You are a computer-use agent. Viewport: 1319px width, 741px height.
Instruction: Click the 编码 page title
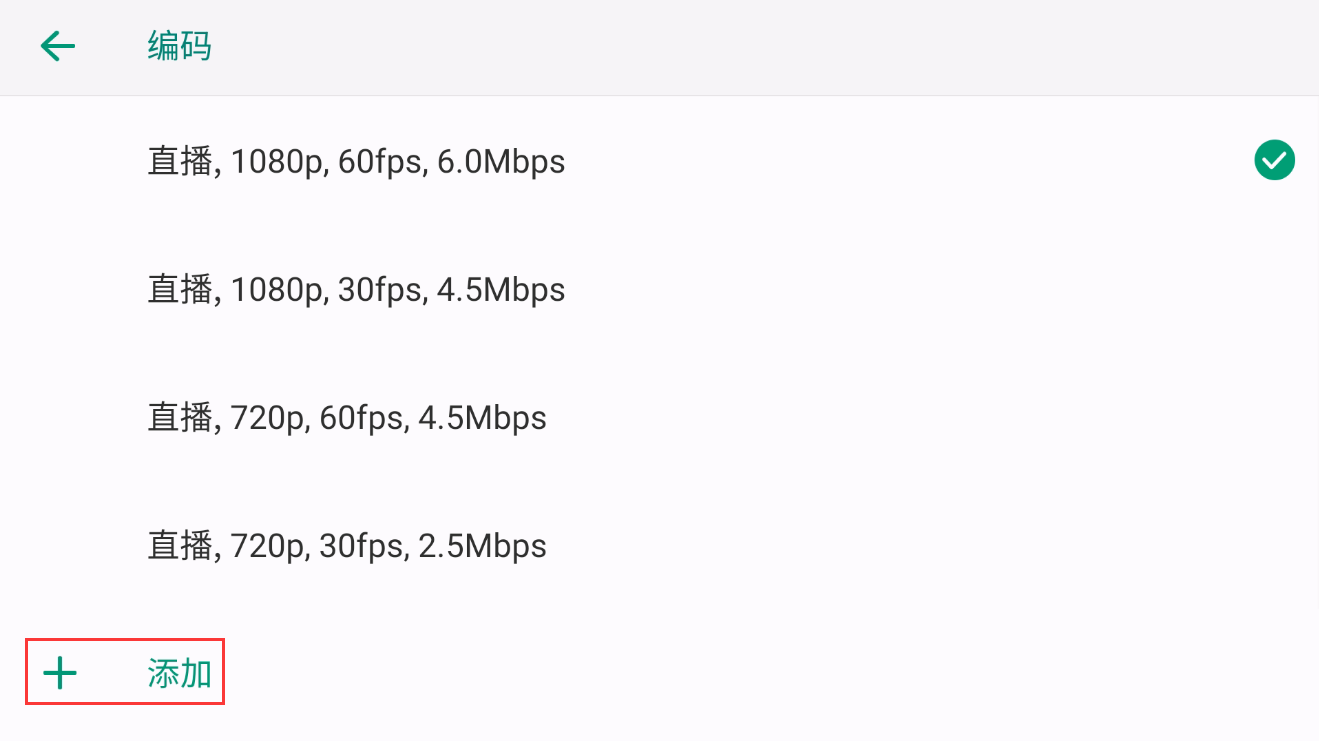tap(180, 46)
